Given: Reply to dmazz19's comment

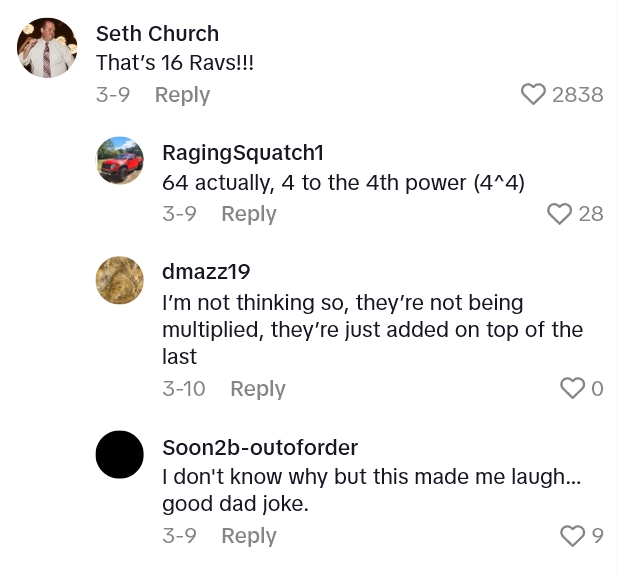Looking at the screenshot, I should pyautogui.click(x=258, y=389).
